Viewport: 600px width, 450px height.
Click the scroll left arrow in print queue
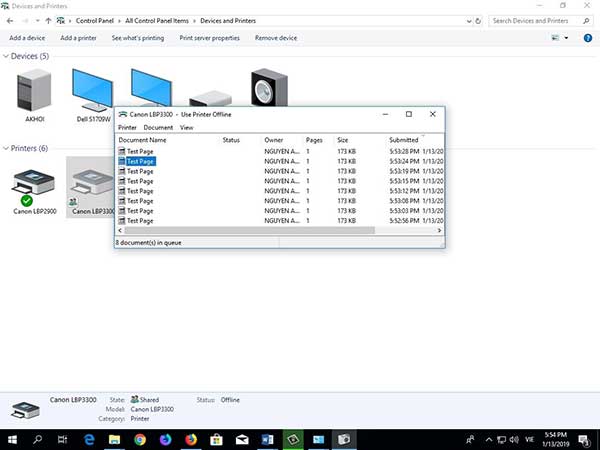point(120,230)
